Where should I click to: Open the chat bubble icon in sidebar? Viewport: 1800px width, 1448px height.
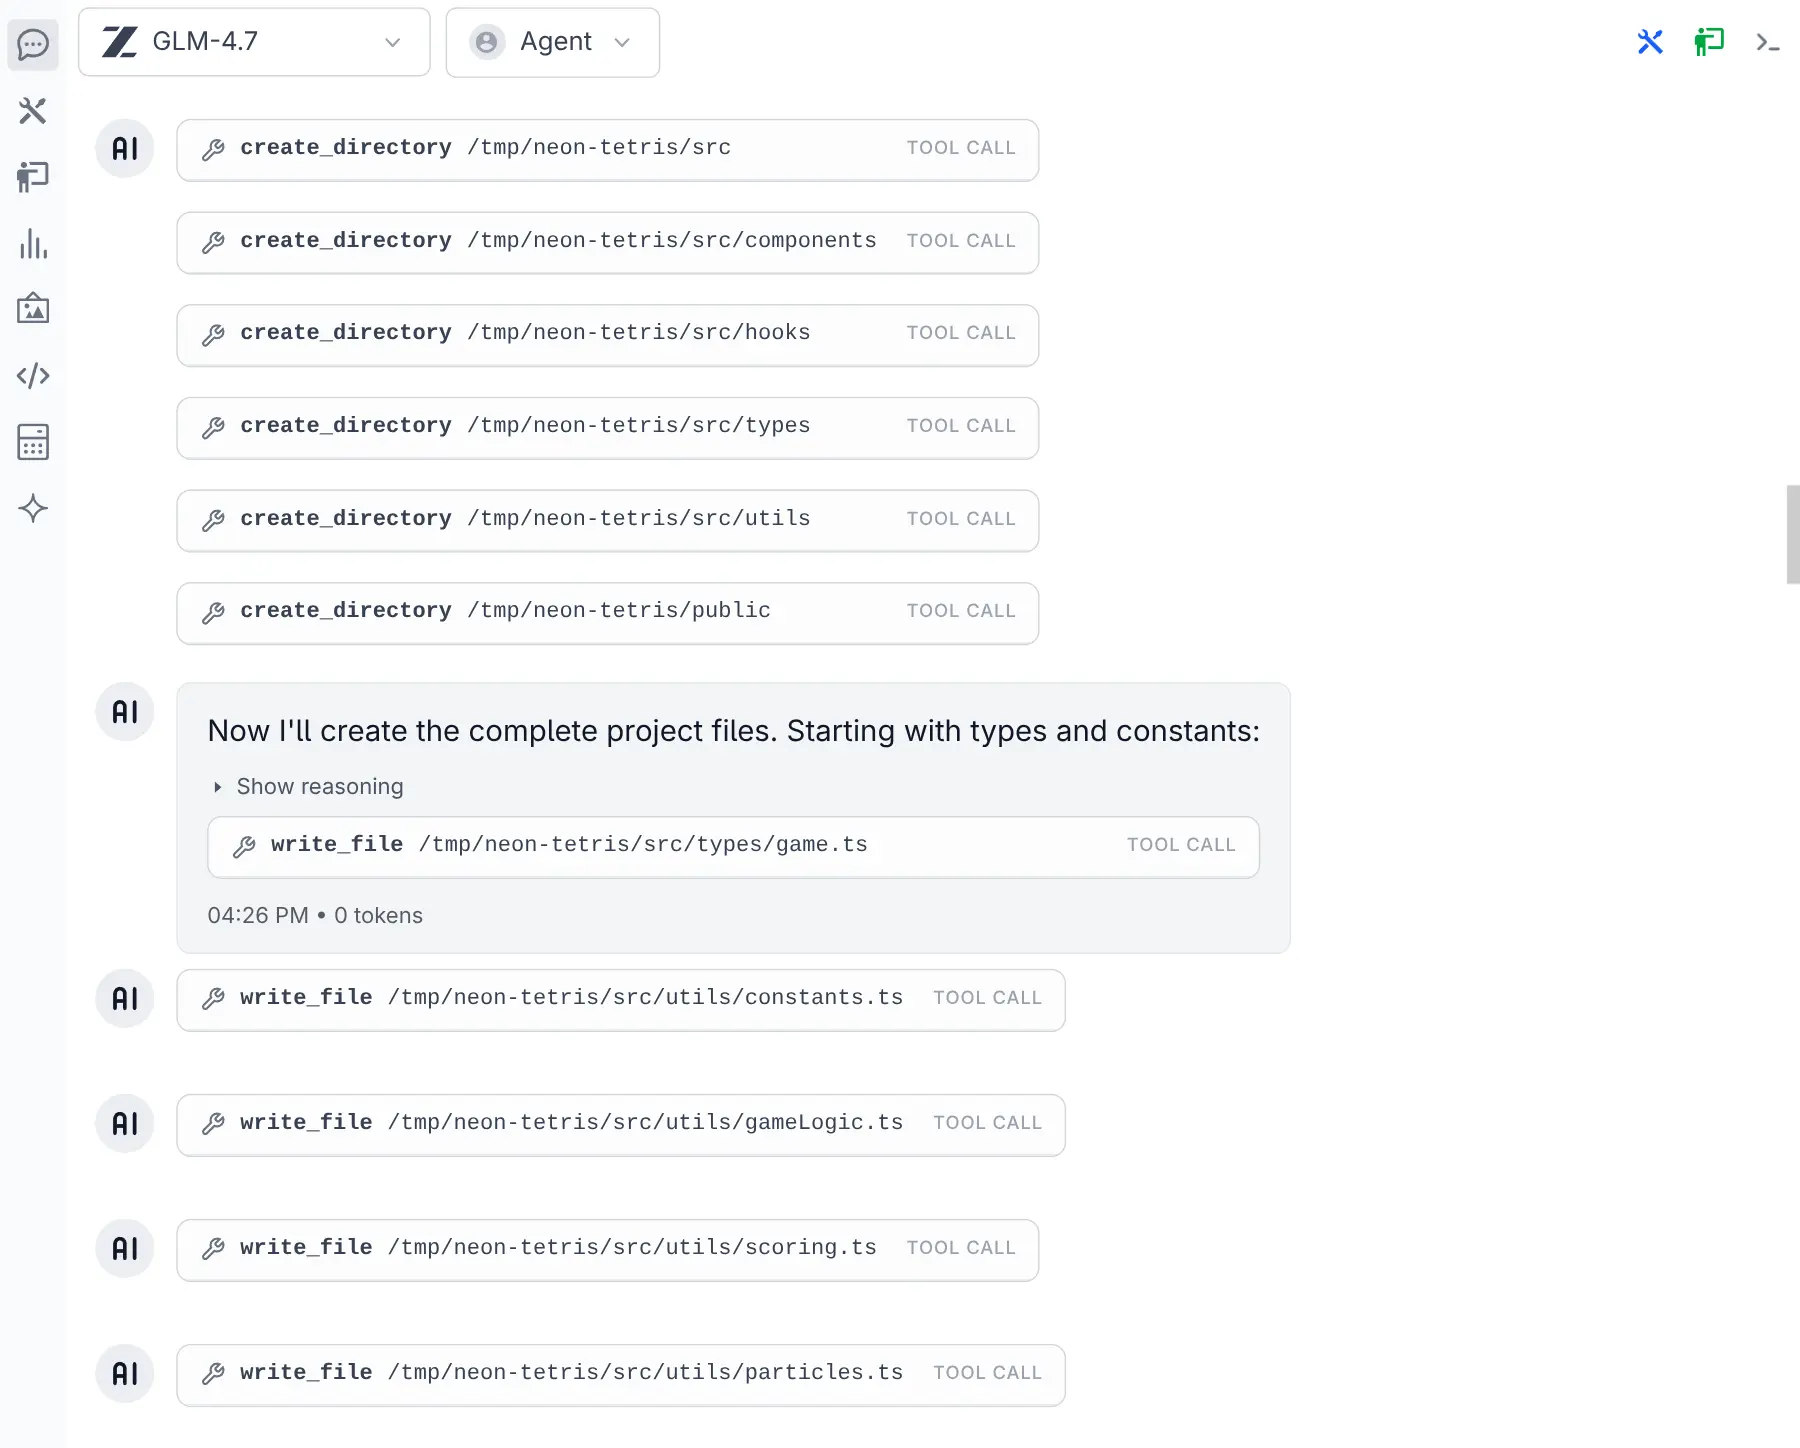point(33,45)
